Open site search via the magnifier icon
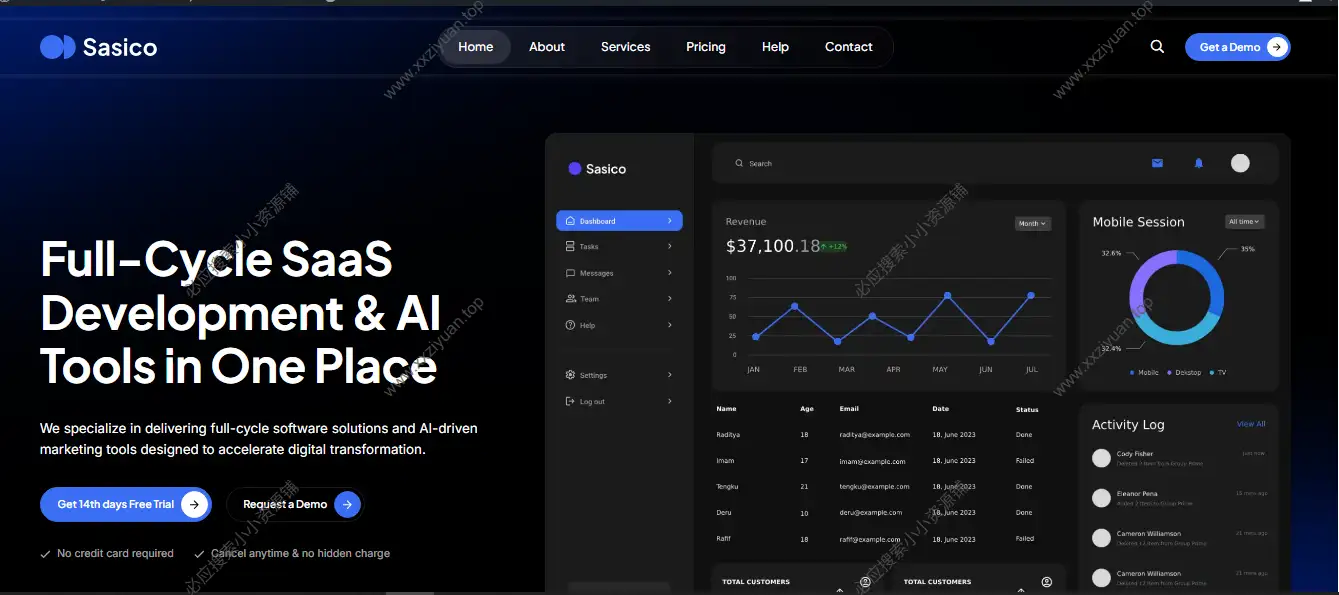Screen dimensions: 1339x595 click(x=1157, y=46)
